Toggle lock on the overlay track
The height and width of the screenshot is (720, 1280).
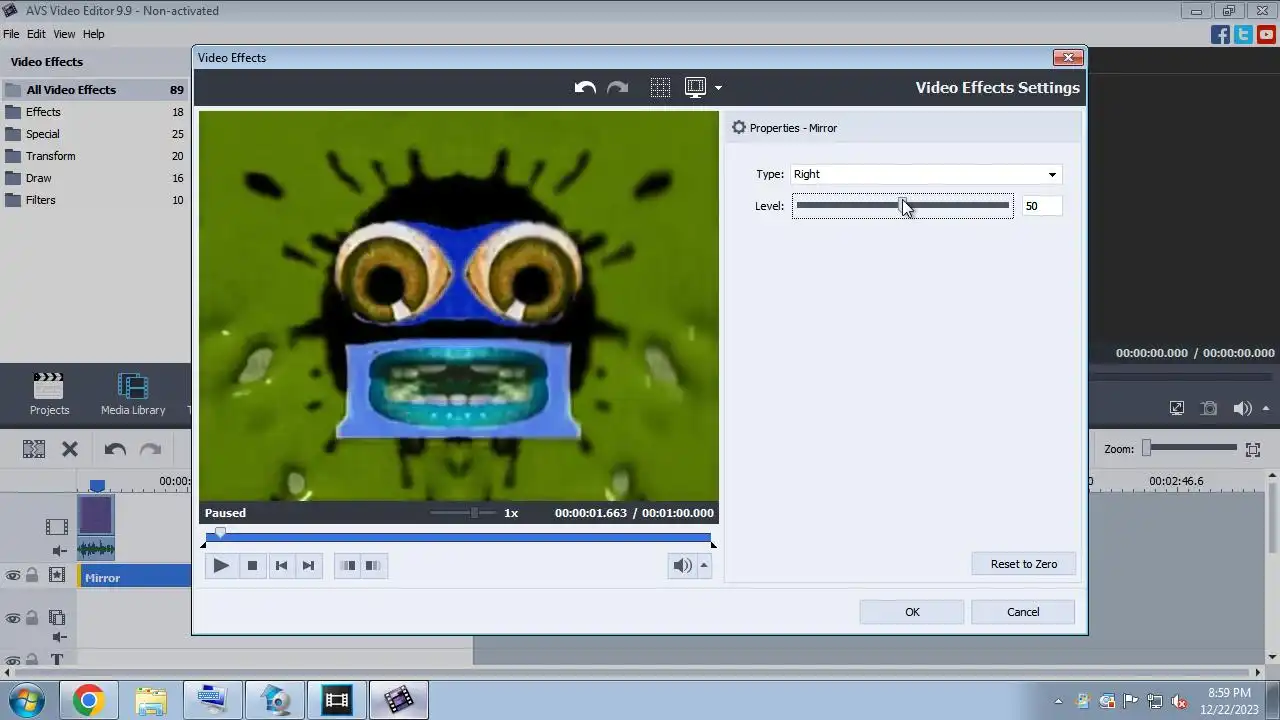[x=32, y=619]
